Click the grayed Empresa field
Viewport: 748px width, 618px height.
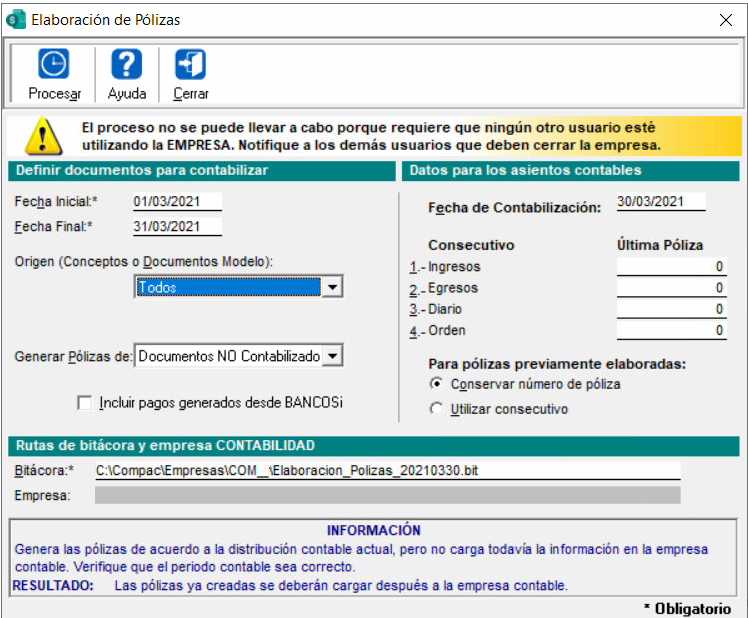387,495
